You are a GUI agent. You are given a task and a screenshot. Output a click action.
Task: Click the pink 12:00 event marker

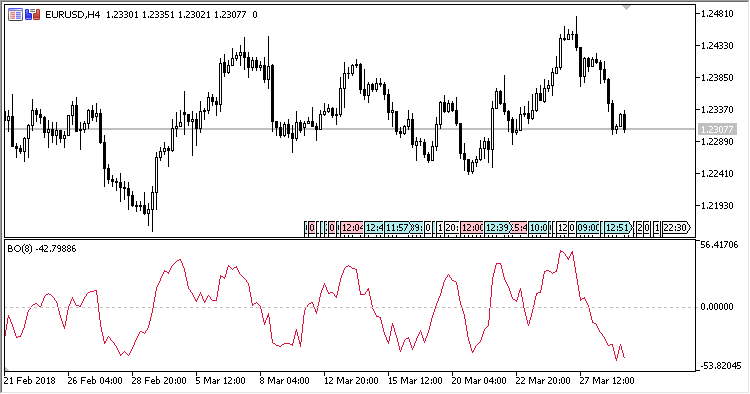pyautogui.click(x=472, y=228)
